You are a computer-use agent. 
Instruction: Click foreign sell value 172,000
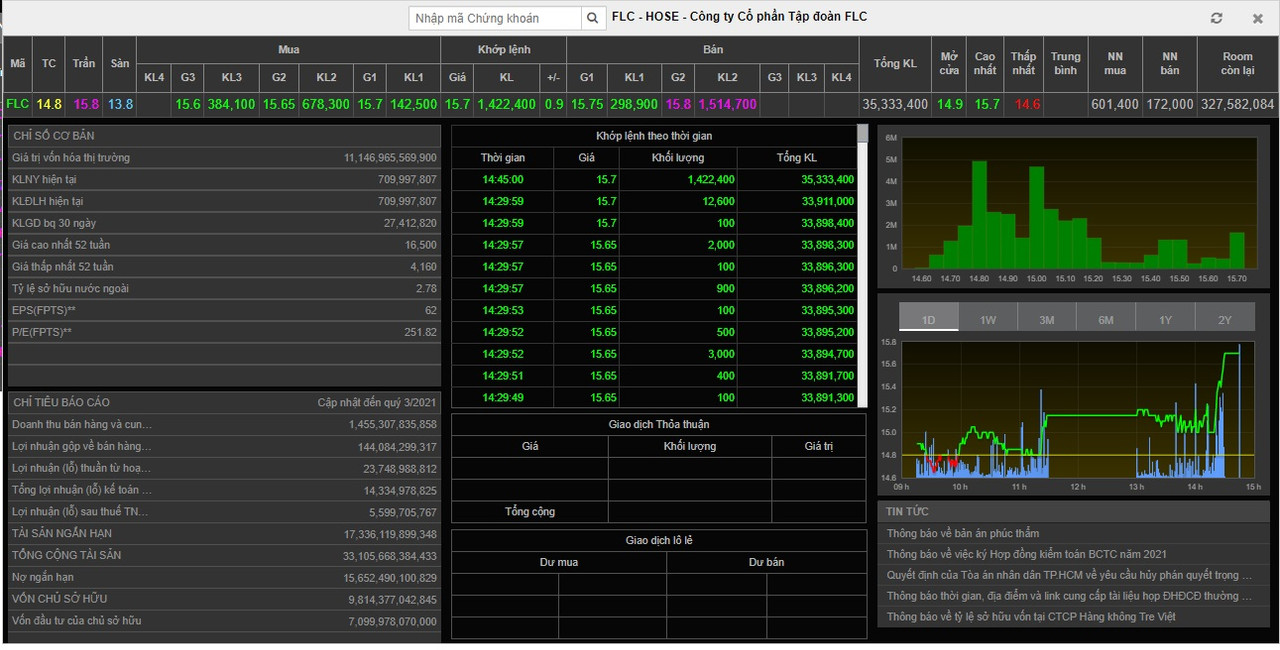click(1170, 104)
